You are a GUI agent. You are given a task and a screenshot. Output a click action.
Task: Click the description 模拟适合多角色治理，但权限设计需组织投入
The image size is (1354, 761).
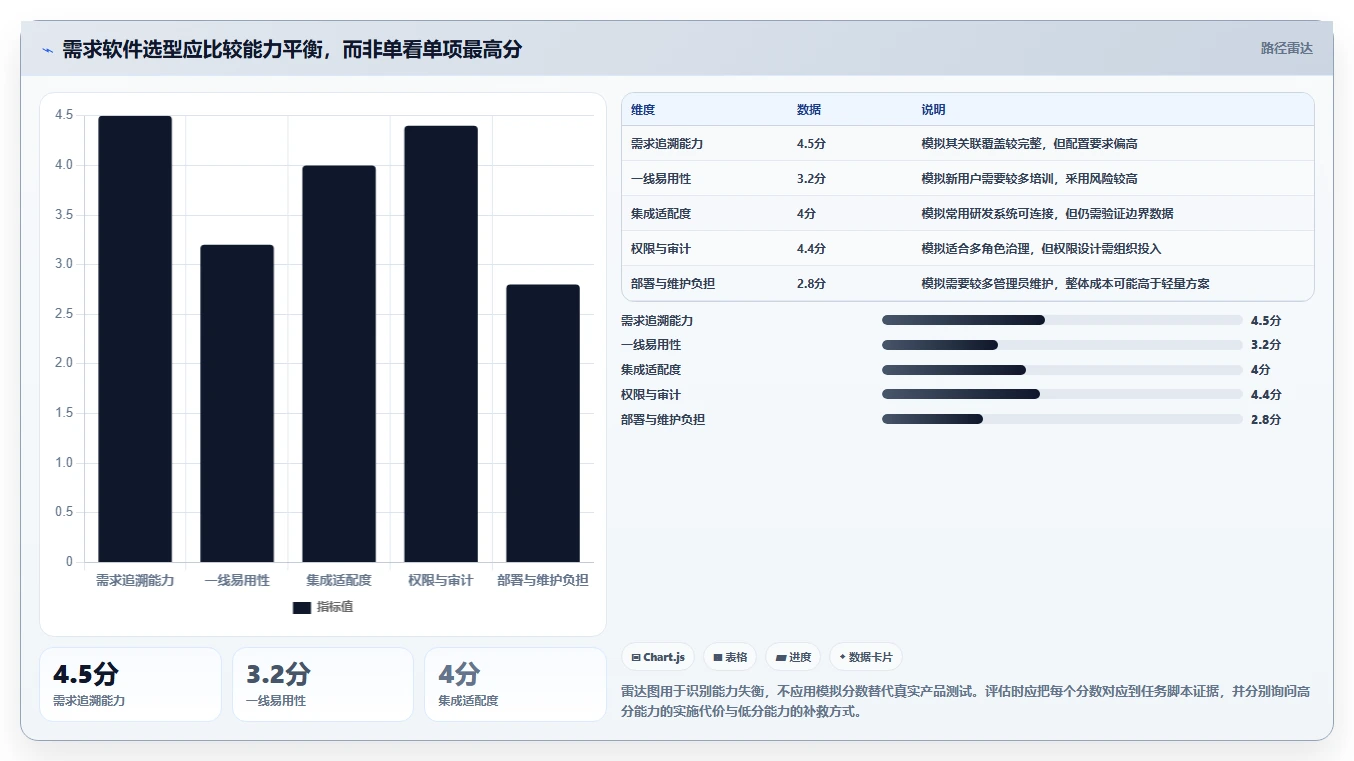pos(1041,249)
